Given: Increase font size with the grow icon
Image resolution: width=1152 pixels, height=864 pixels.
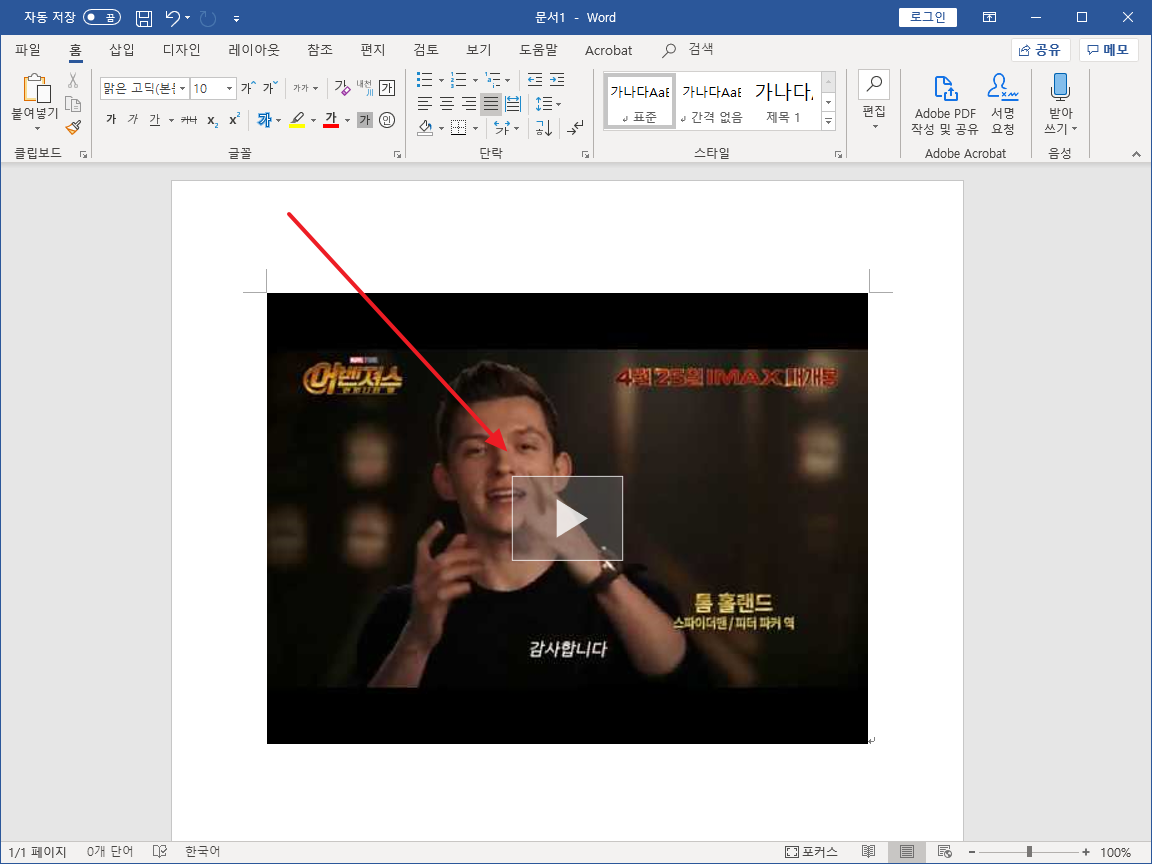Looking at the screenshot, I should (x=248, y=88).
